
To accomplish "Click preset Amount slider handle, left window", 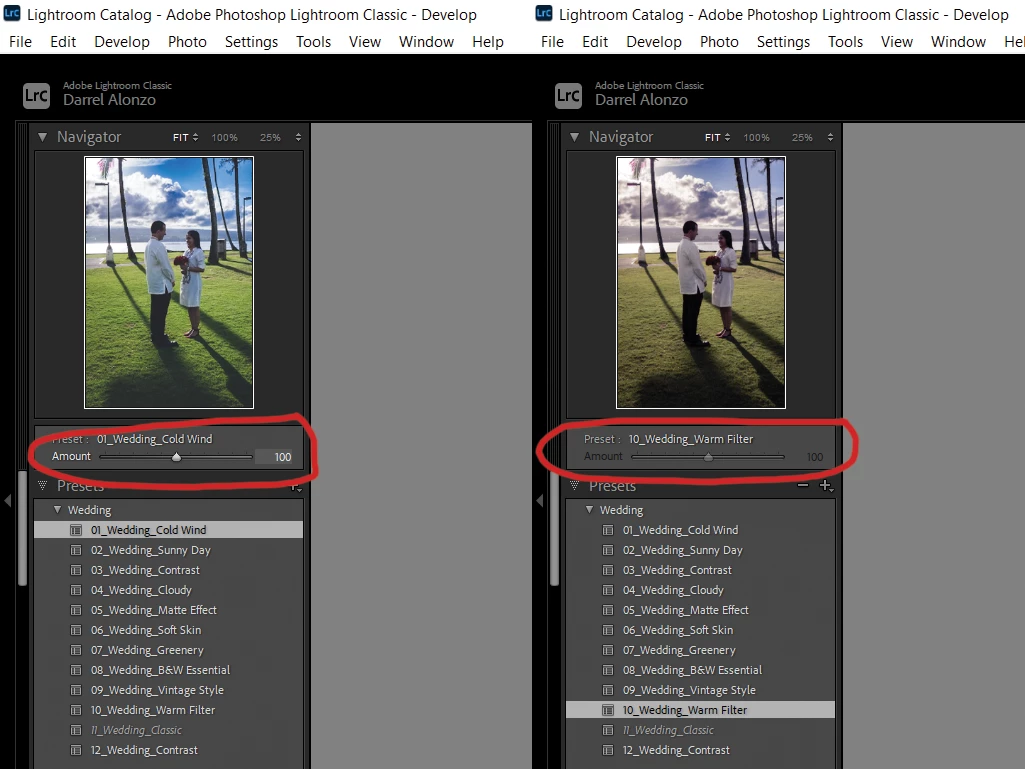I will pyautogui.click(x=176, y=457).
